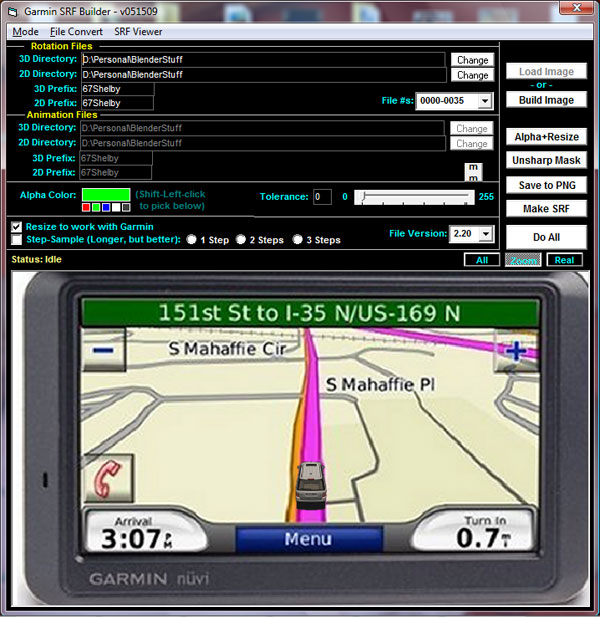Click the Animation 2D Prefix field

click(x=116, y=172)
